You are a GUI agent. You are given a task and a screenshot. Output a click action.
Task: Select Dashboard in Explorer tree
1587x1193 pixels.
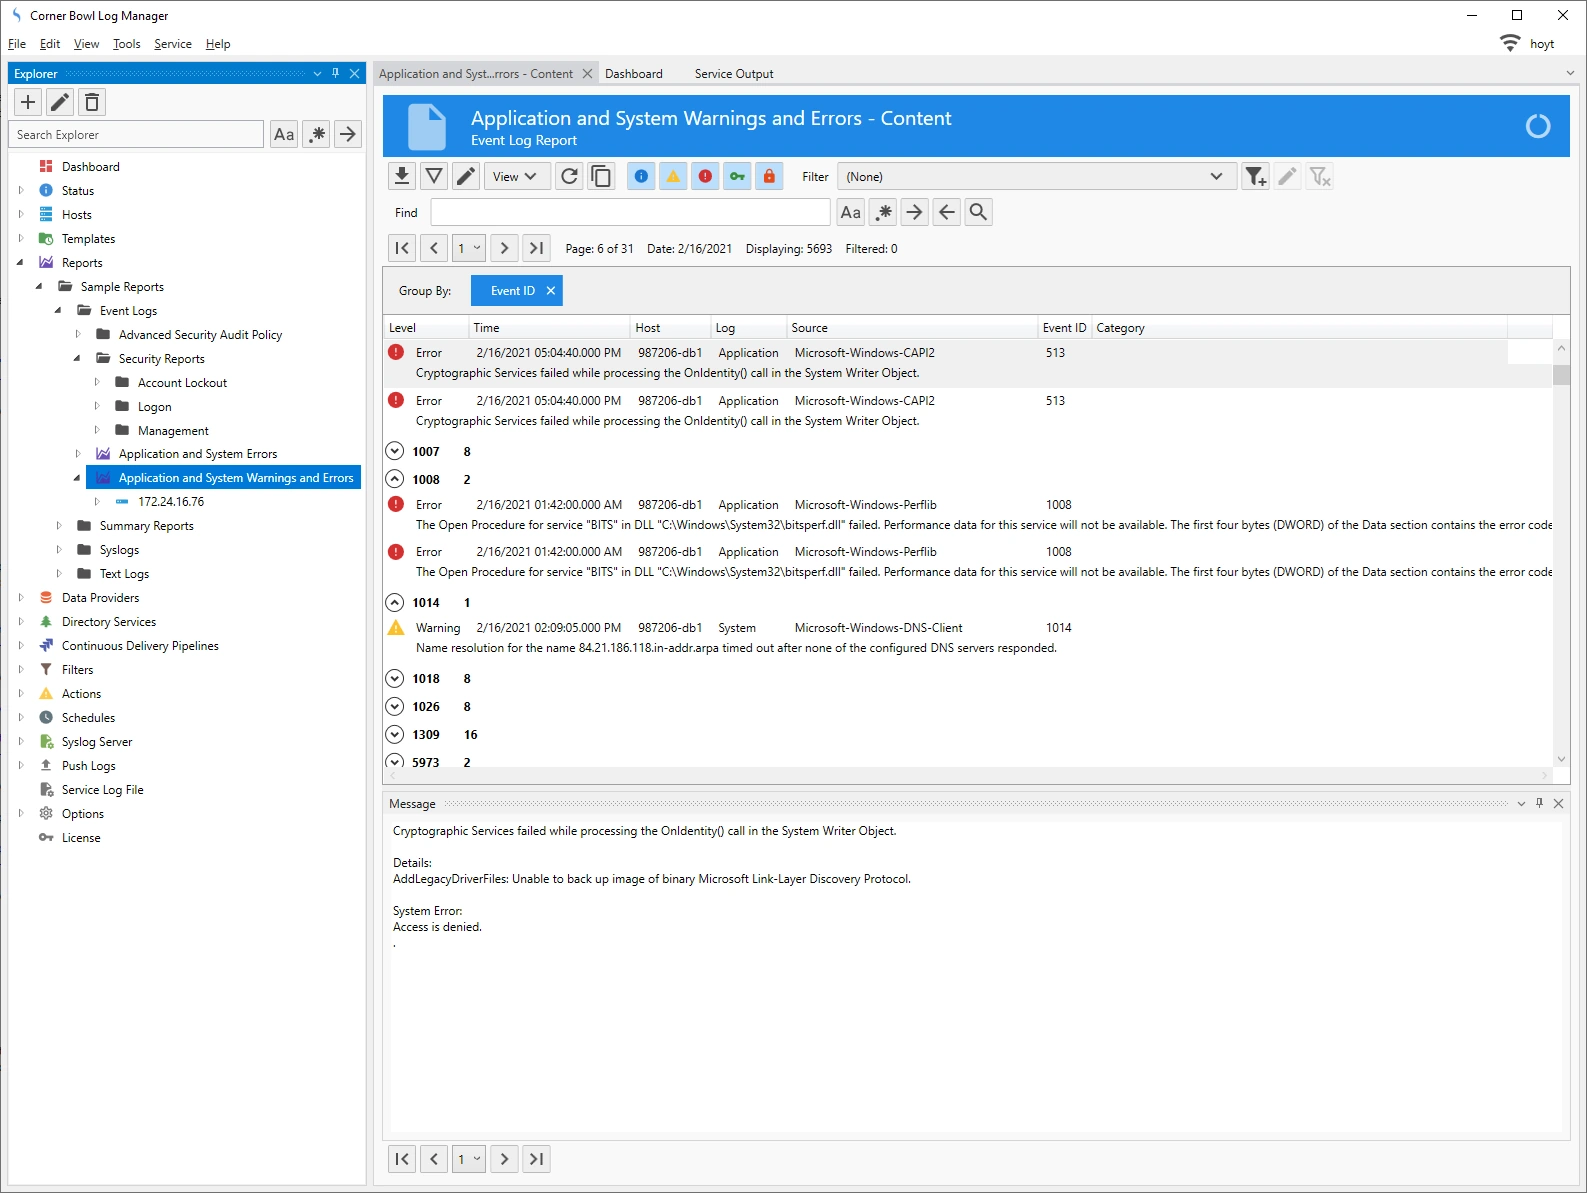[90, 167]
